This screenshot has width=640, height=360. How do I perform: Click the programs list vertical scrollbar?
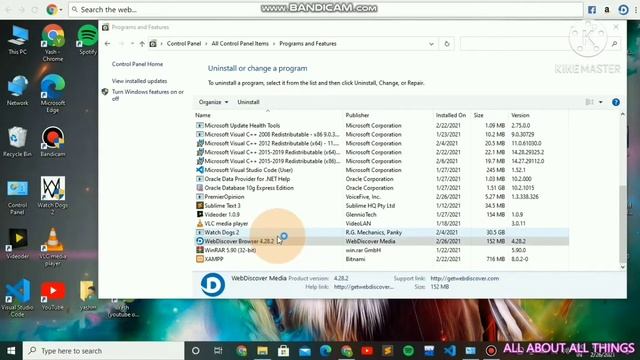tap(622, 224)
